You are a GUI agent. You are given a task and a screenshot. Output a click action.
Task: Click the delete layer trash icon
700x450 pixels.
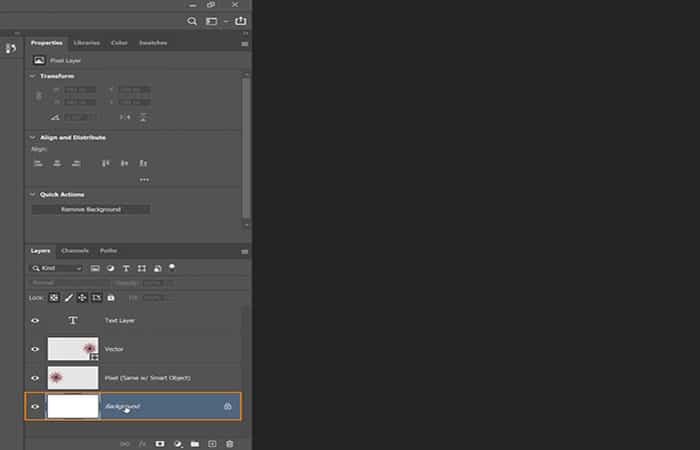coord(229,443)
